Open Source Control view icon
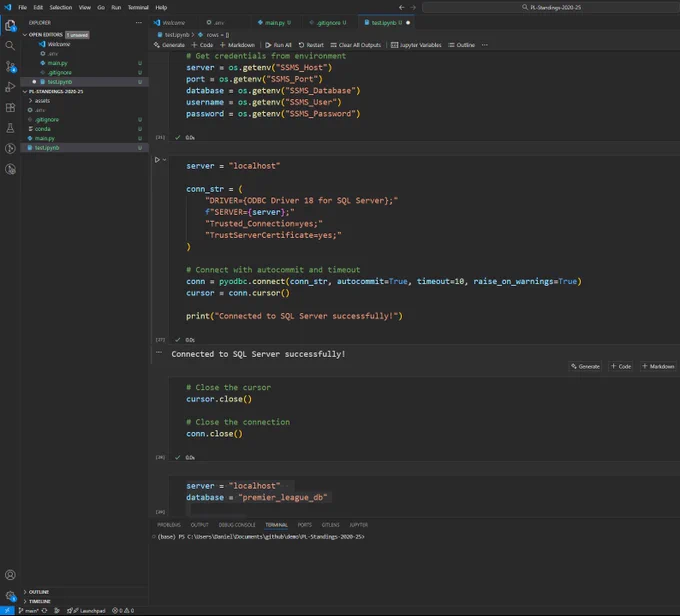The width and height of the screenshot is (680, 616). click(10, 66)
